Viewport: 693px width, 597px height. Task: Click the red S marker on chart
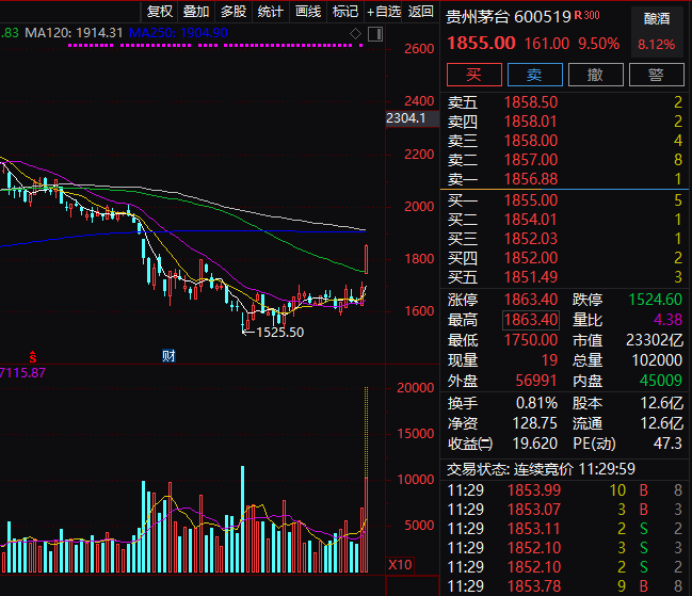coord(33,357)
